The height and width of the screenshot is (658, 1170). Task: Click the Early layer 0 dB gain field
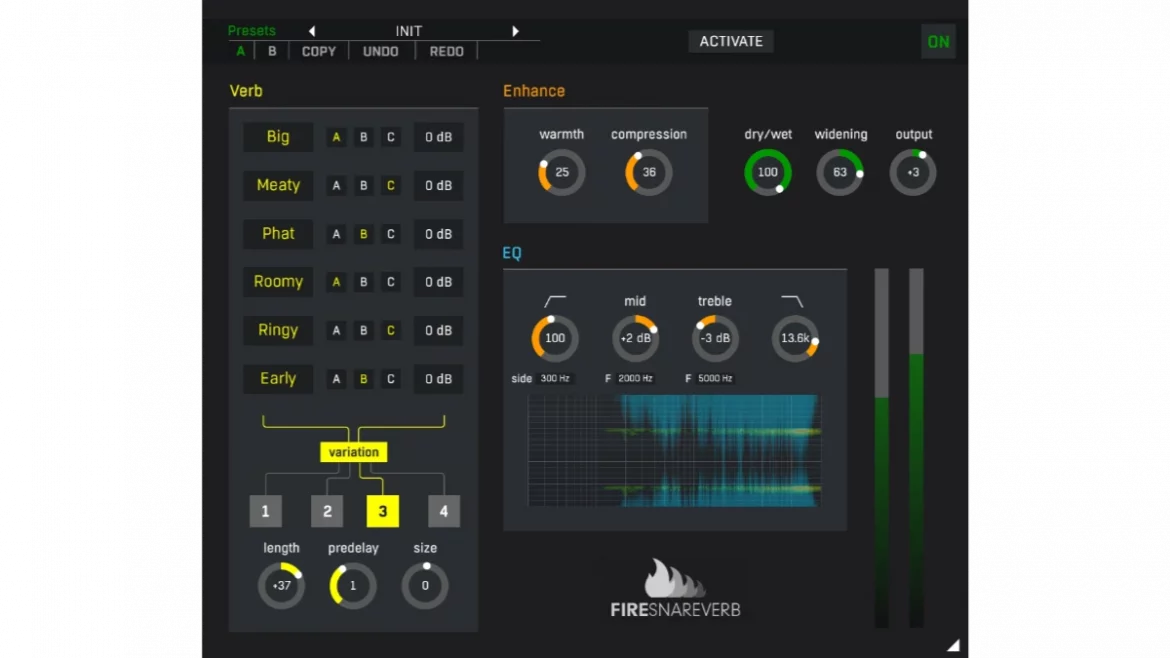pos(438,379)
